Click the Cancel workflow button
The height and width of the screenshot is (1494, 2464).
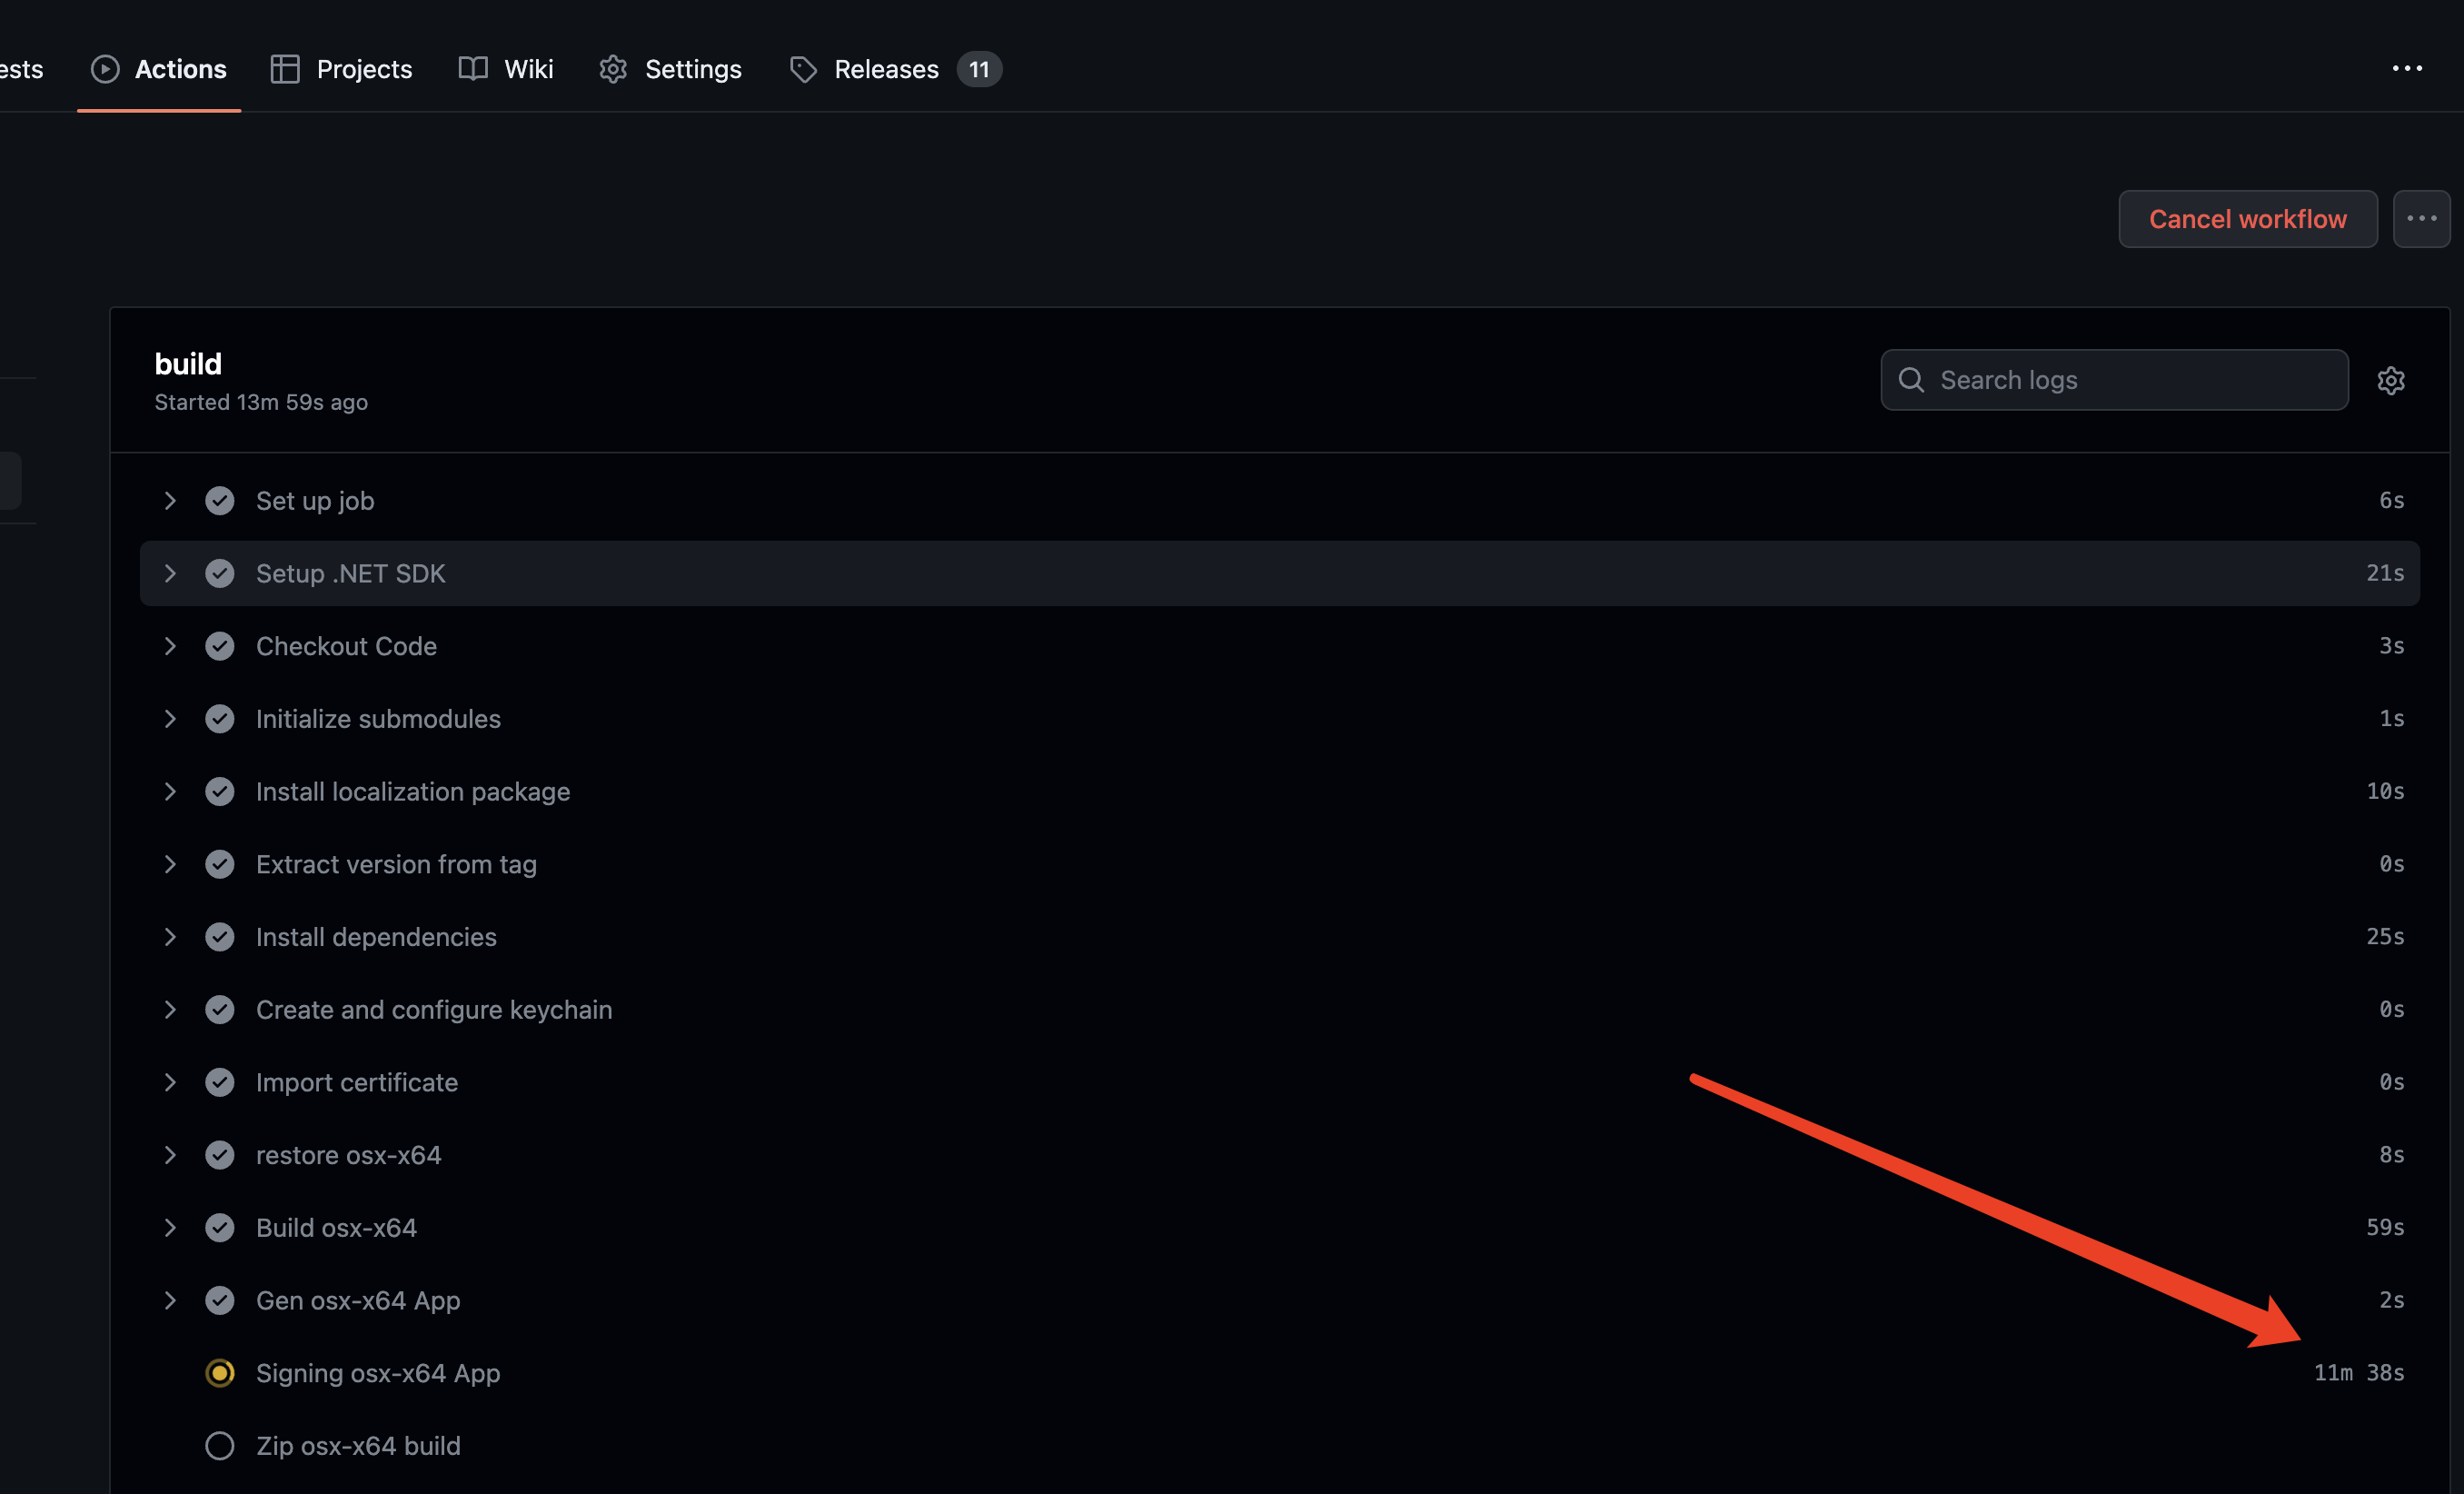pyautogui.click(x=2247, y=218)
